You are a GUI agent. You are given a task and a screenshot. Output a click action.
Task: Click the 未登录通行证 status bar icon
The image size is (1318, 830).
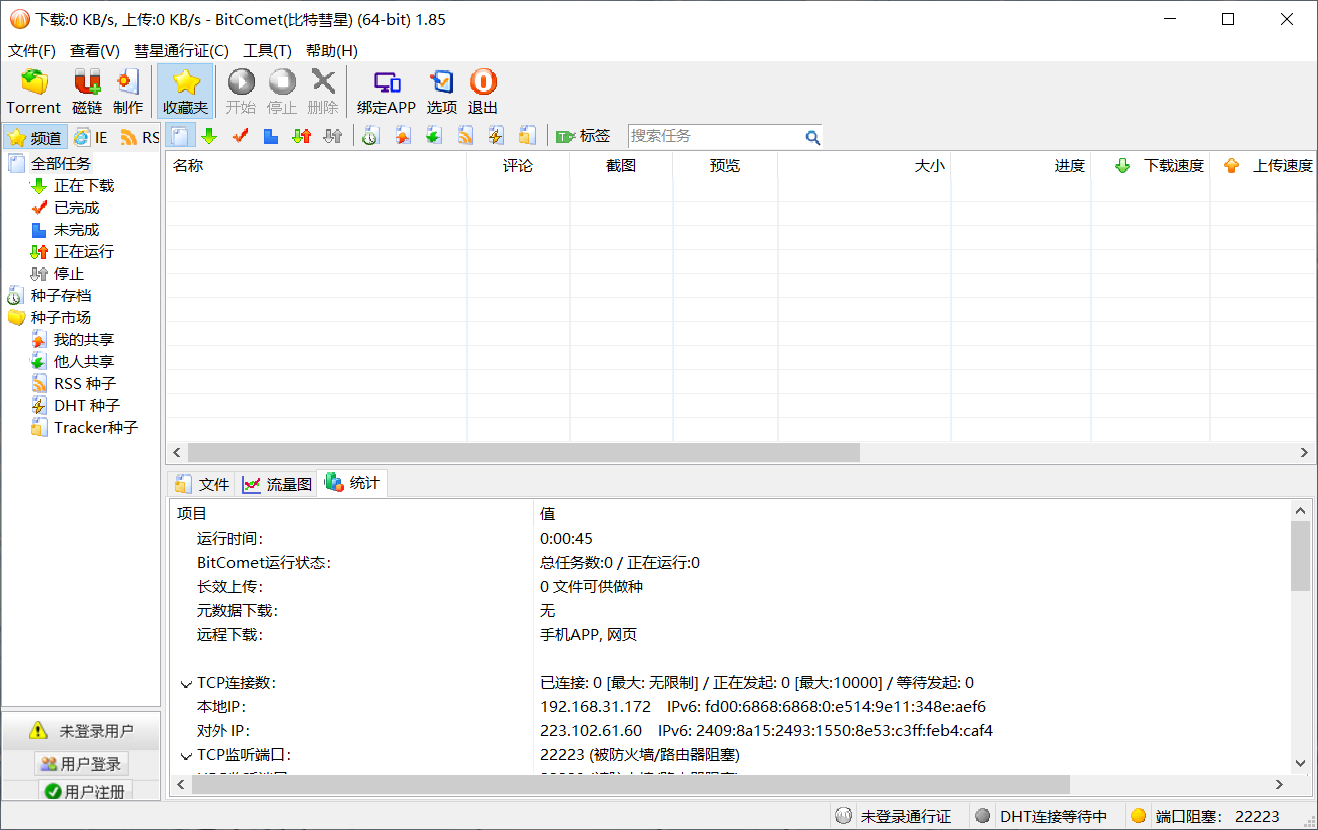coord(843,816)
